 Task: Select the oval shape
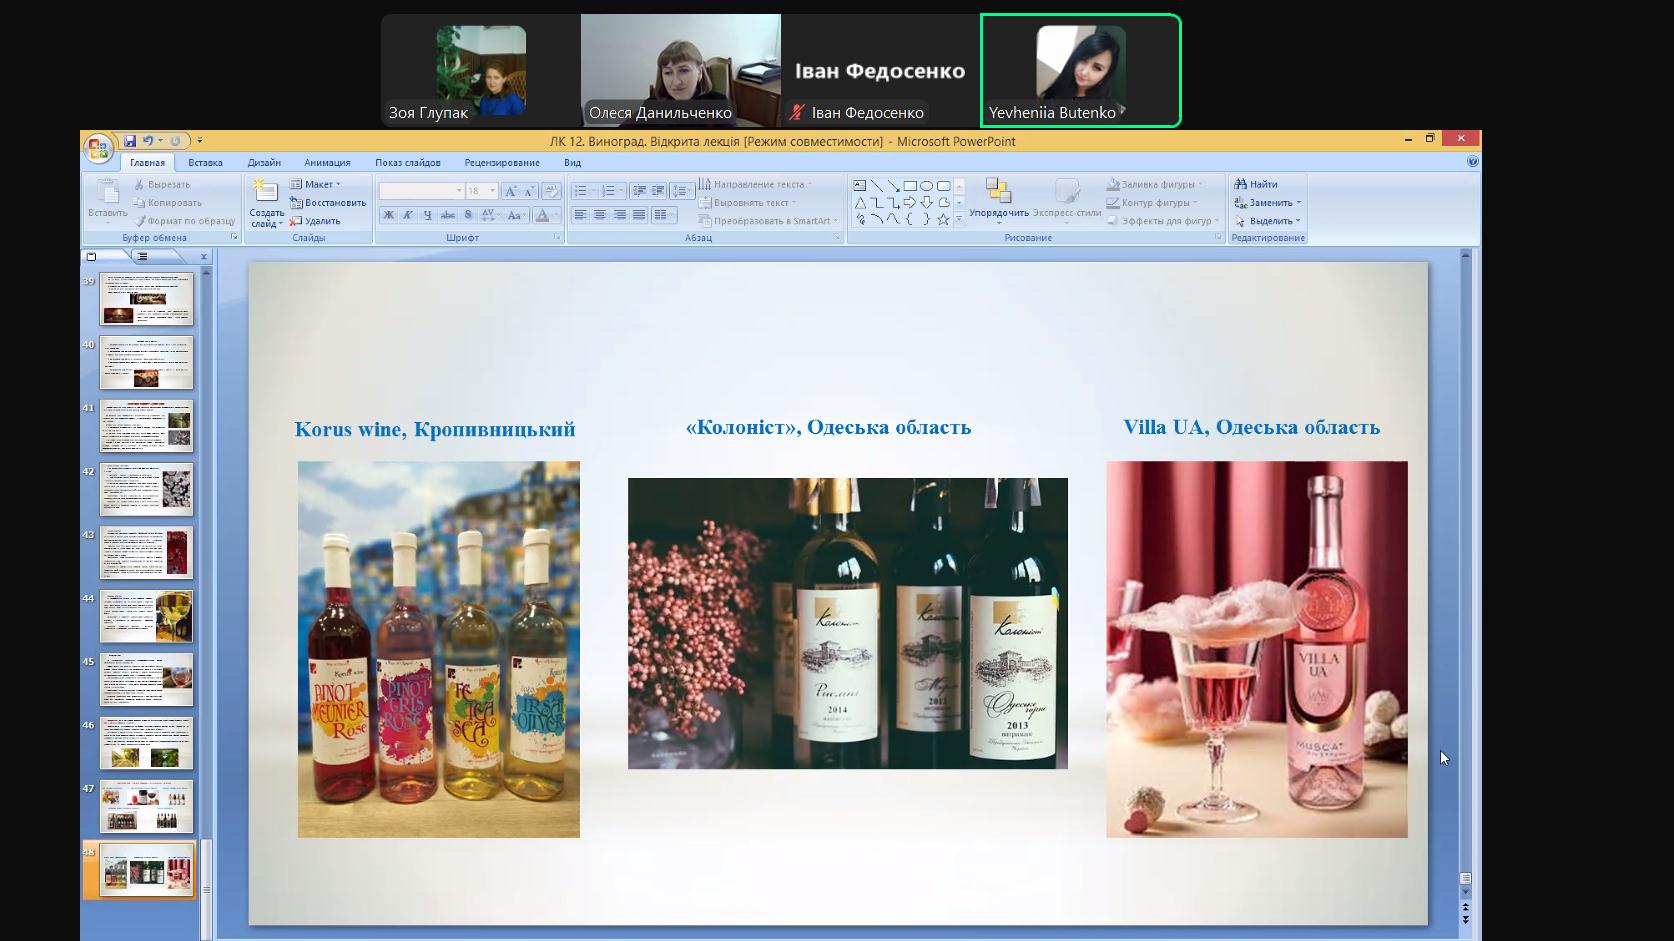pyautogui.click(x=927, y=185)
